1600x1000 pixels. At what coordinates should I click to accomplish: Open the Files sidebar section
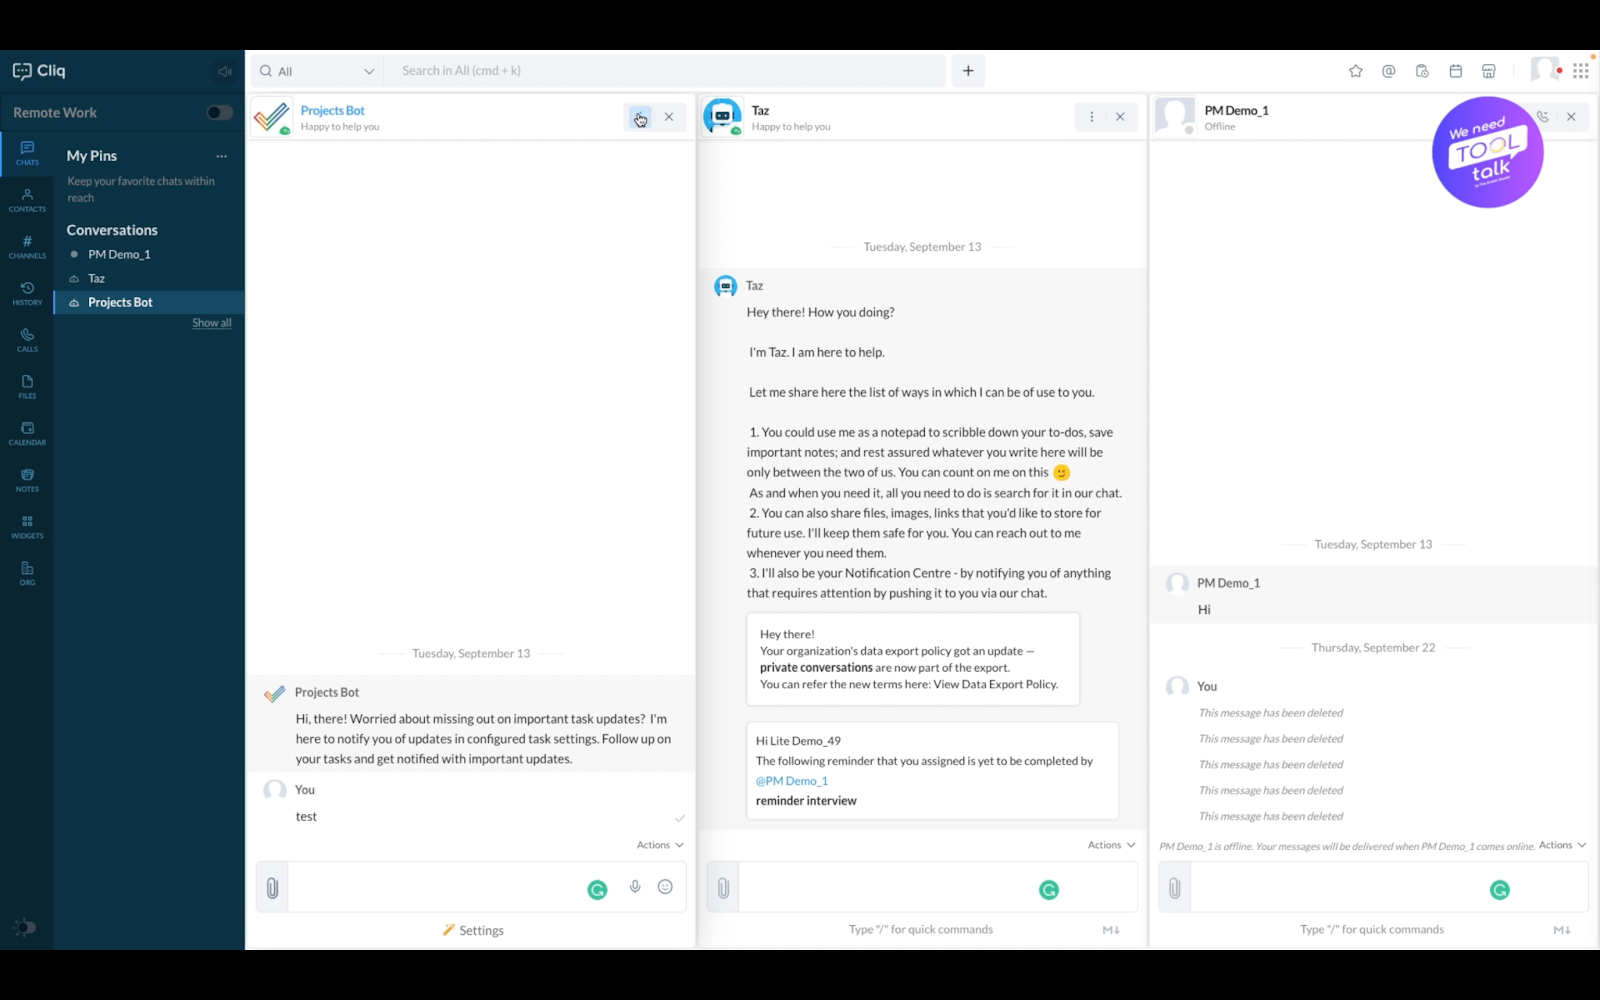coord(27,387)
